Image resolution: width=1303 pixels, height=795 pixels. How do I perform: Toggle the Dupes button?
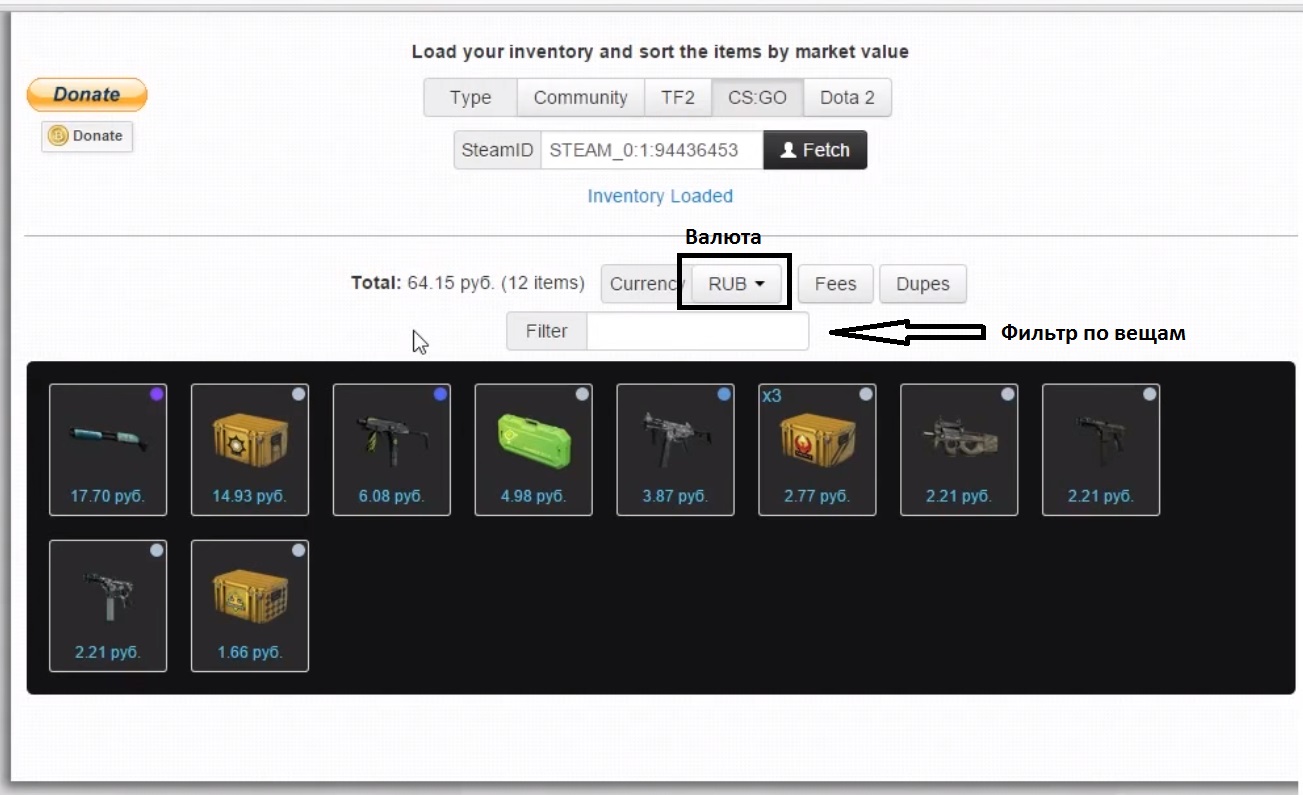pos(923,284)
